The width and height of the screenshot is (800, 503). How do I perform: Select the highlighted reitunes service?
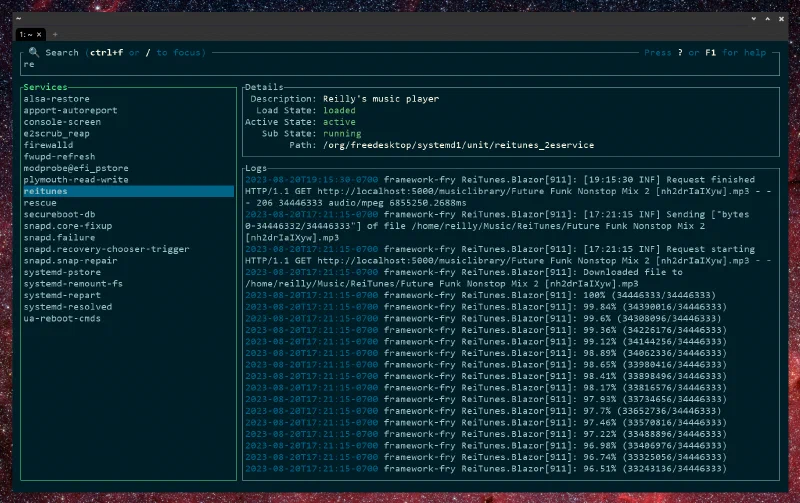[x=129, y=191]
